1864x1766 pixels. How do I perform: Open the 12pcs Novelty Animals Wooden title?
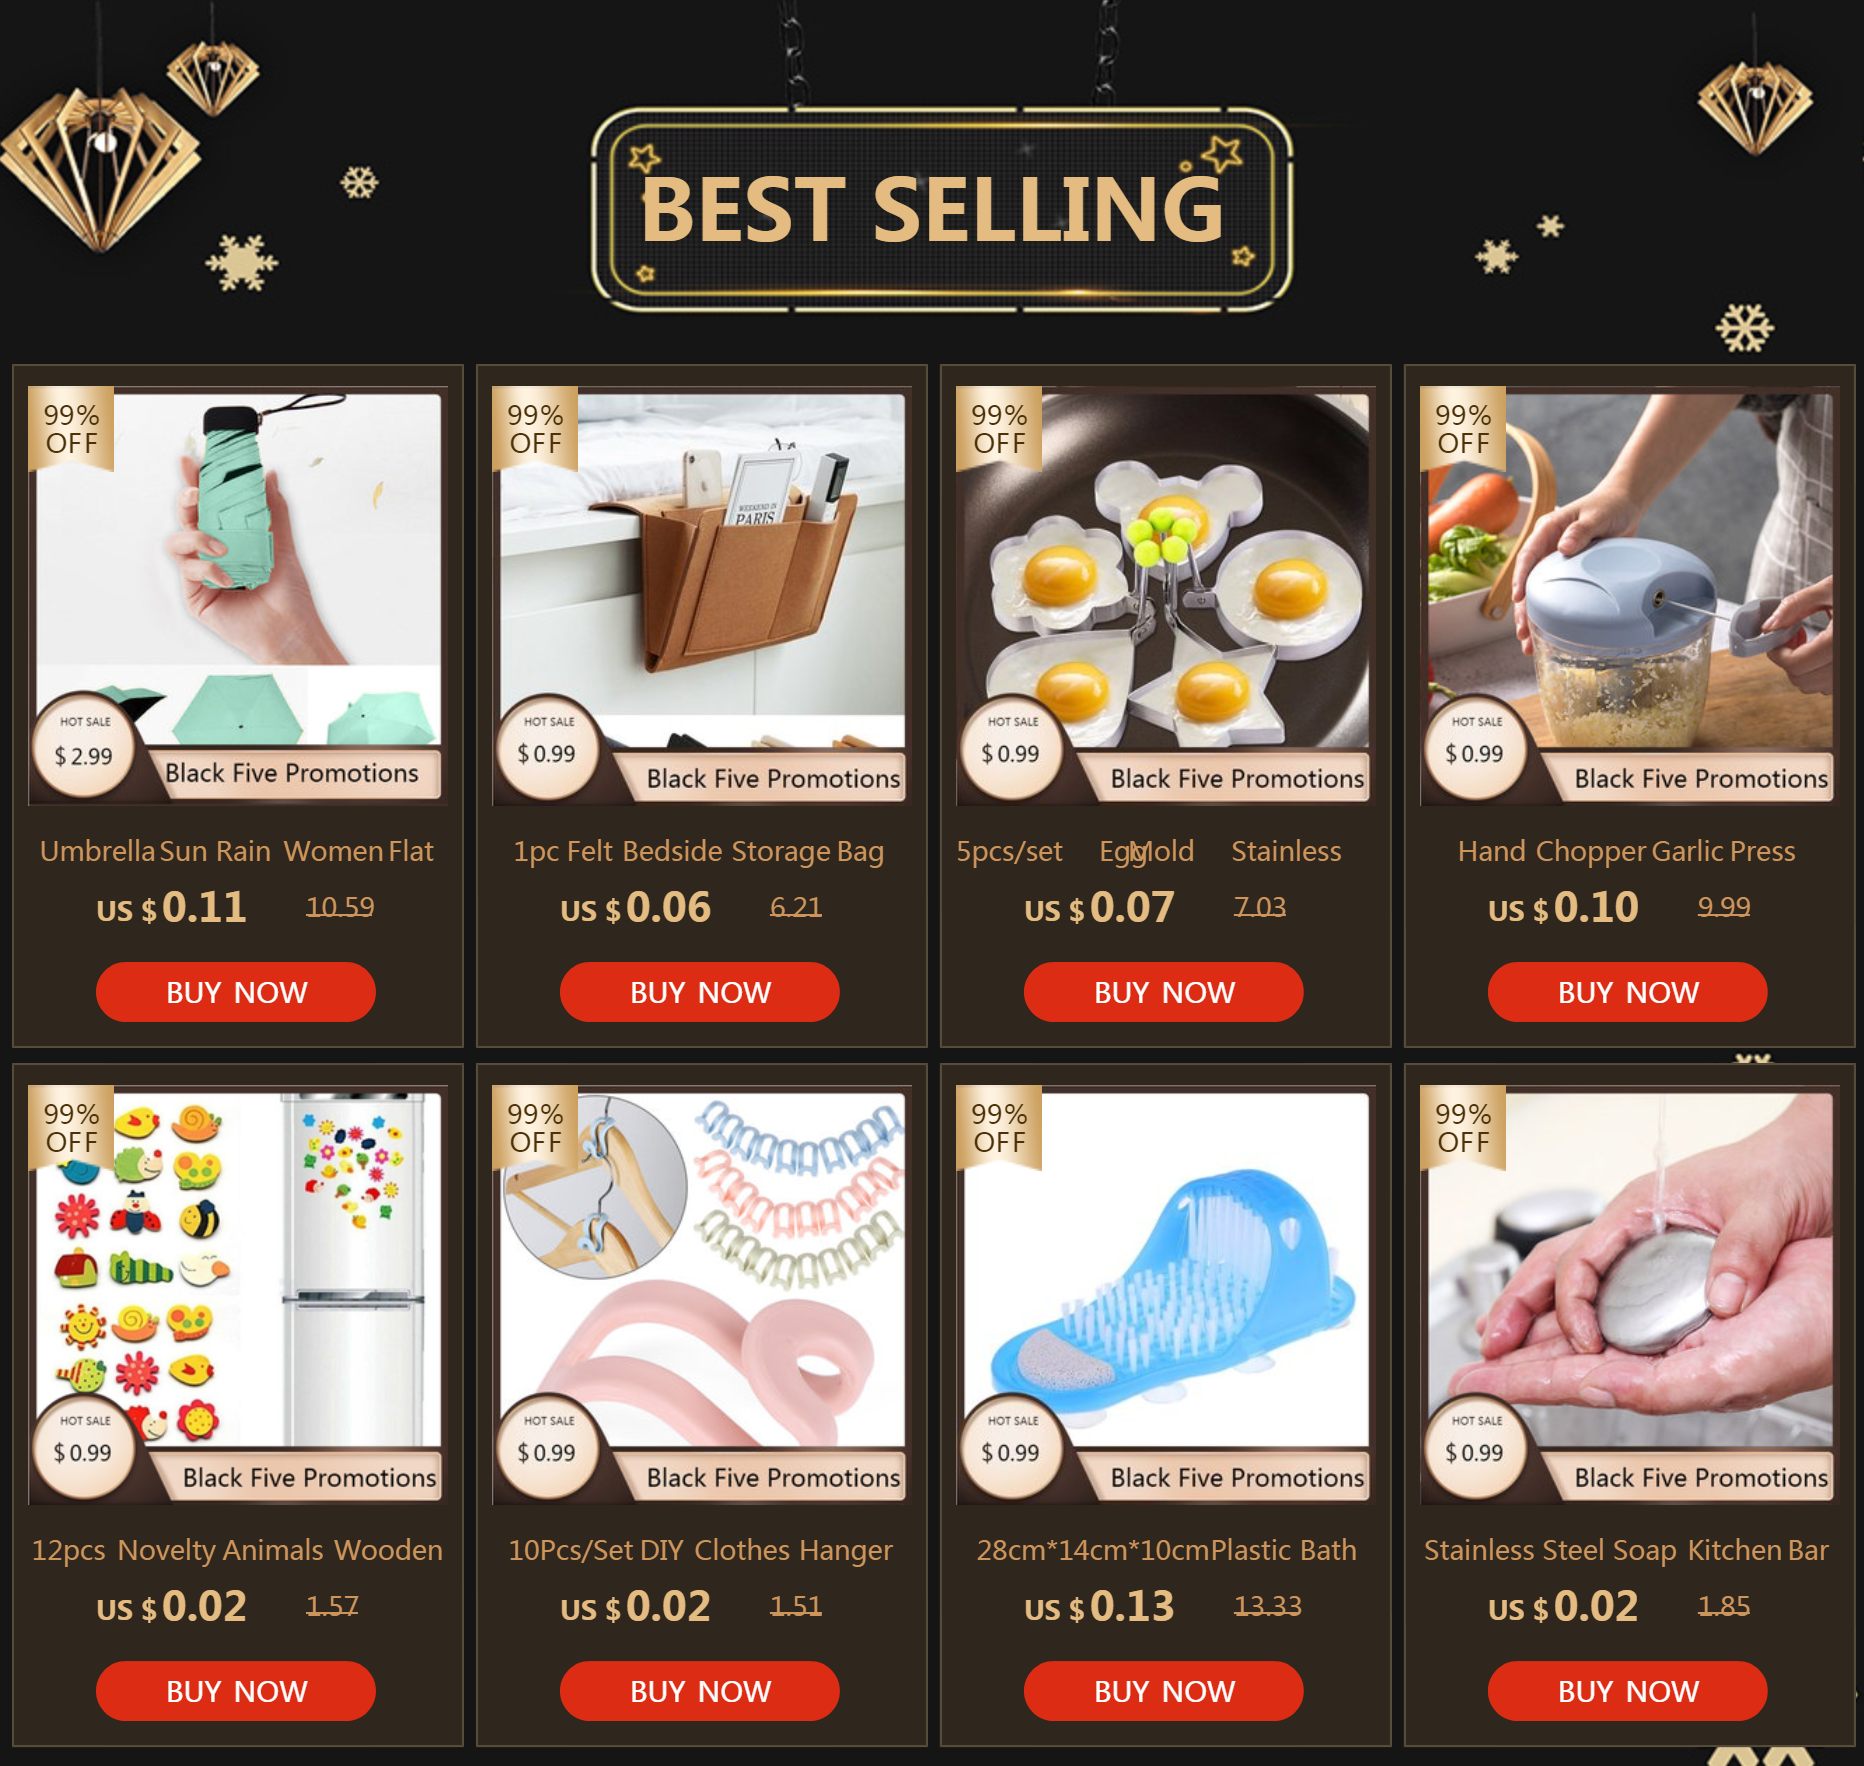(x=237, y=1550)
